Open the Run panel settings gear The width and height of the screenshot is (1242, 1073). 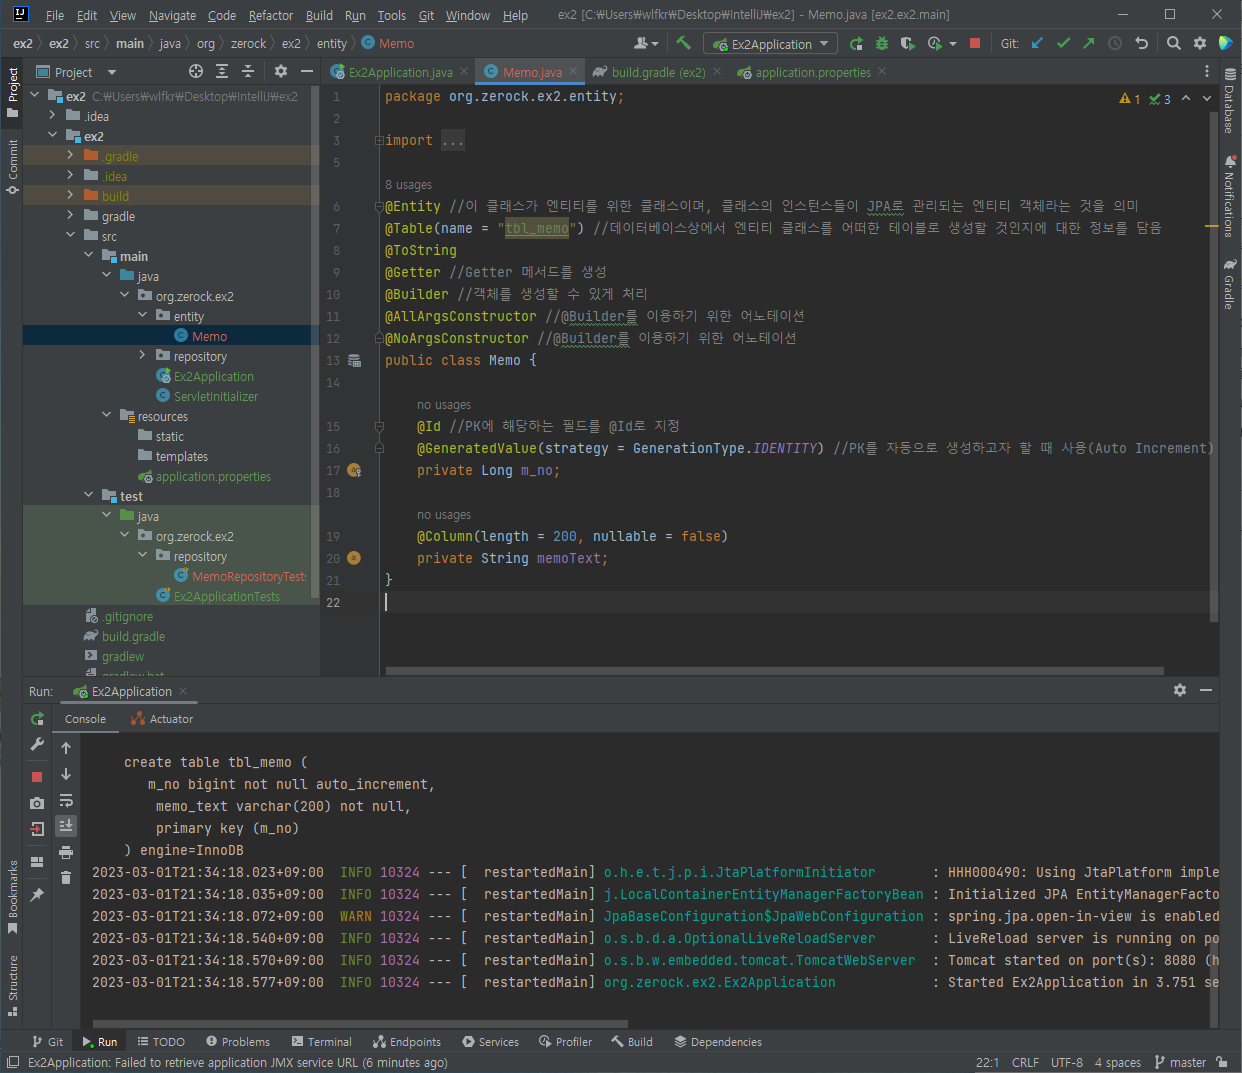[1180, 690]
